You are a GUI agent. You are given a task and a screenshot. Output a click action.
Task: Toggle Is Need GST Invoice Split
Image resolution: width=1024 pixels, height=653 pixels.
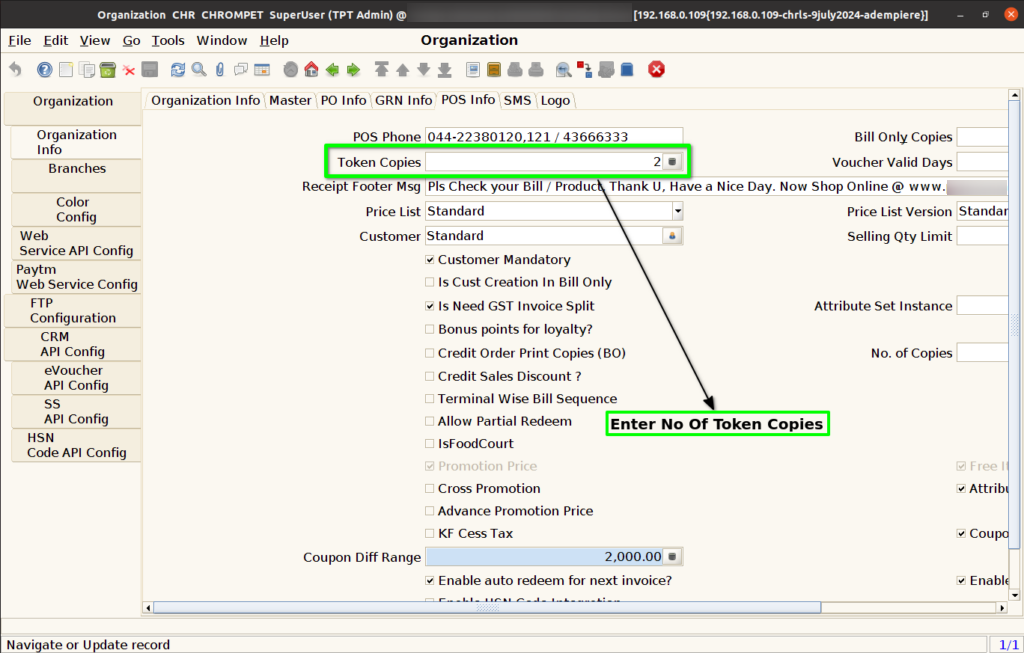click(x=430, y=306)
